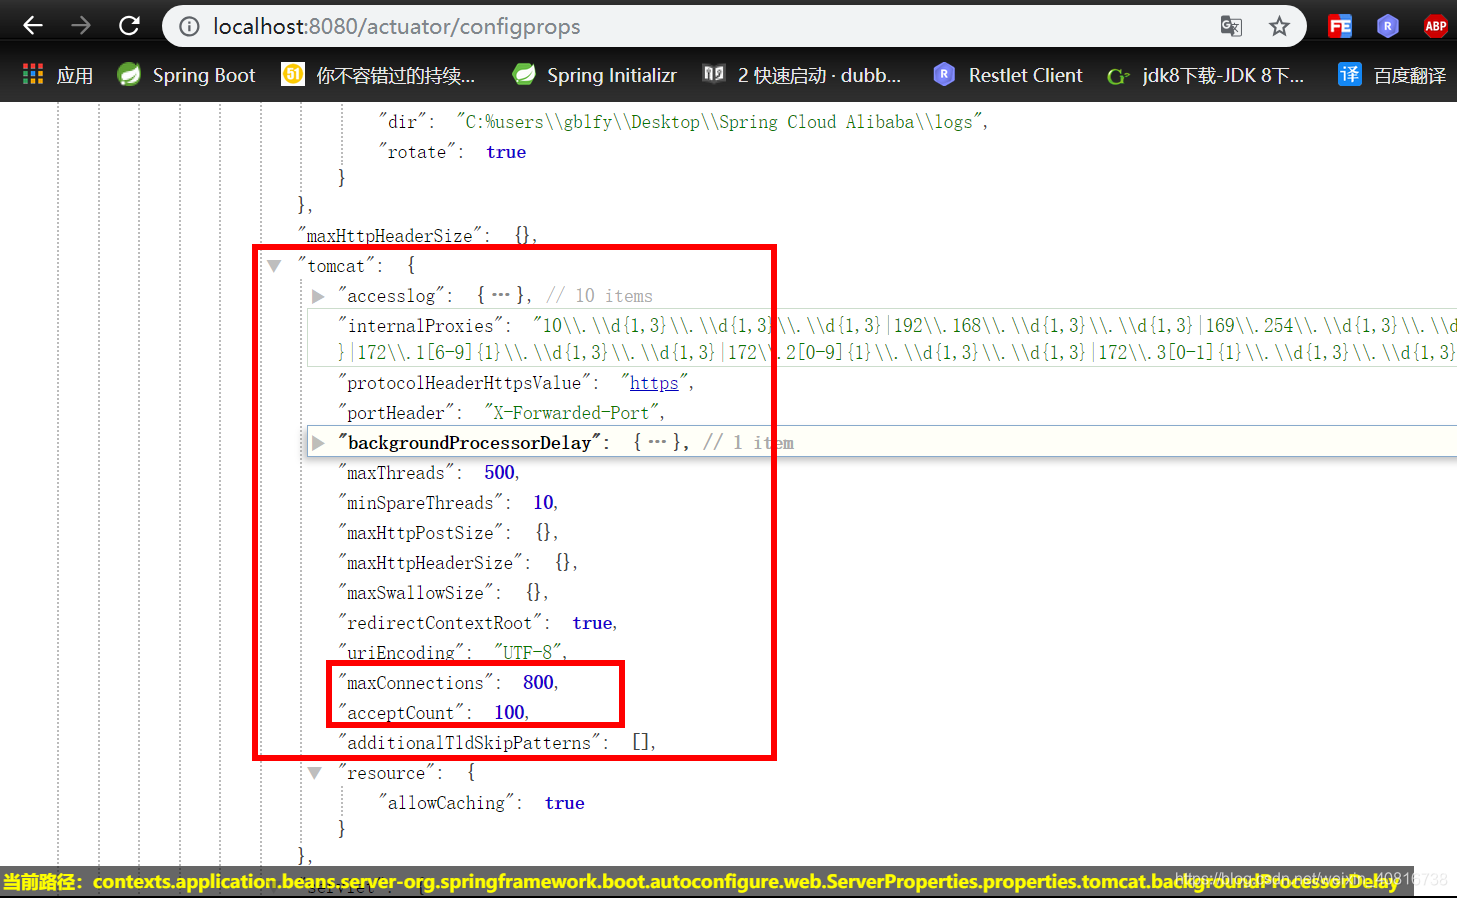The image size is (1457, 898).
Task: Click the "backgroundProcessorDelay" key label
Action: pyautogui.click(x=469, y=443)
